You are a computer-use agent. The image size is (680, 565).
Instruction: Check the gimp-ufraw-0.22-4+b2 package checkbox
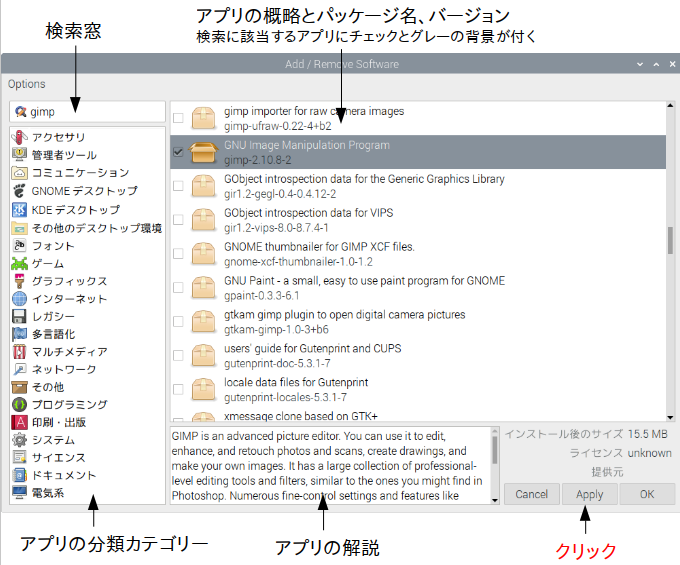pyautogui.click(x=178, y=118)
